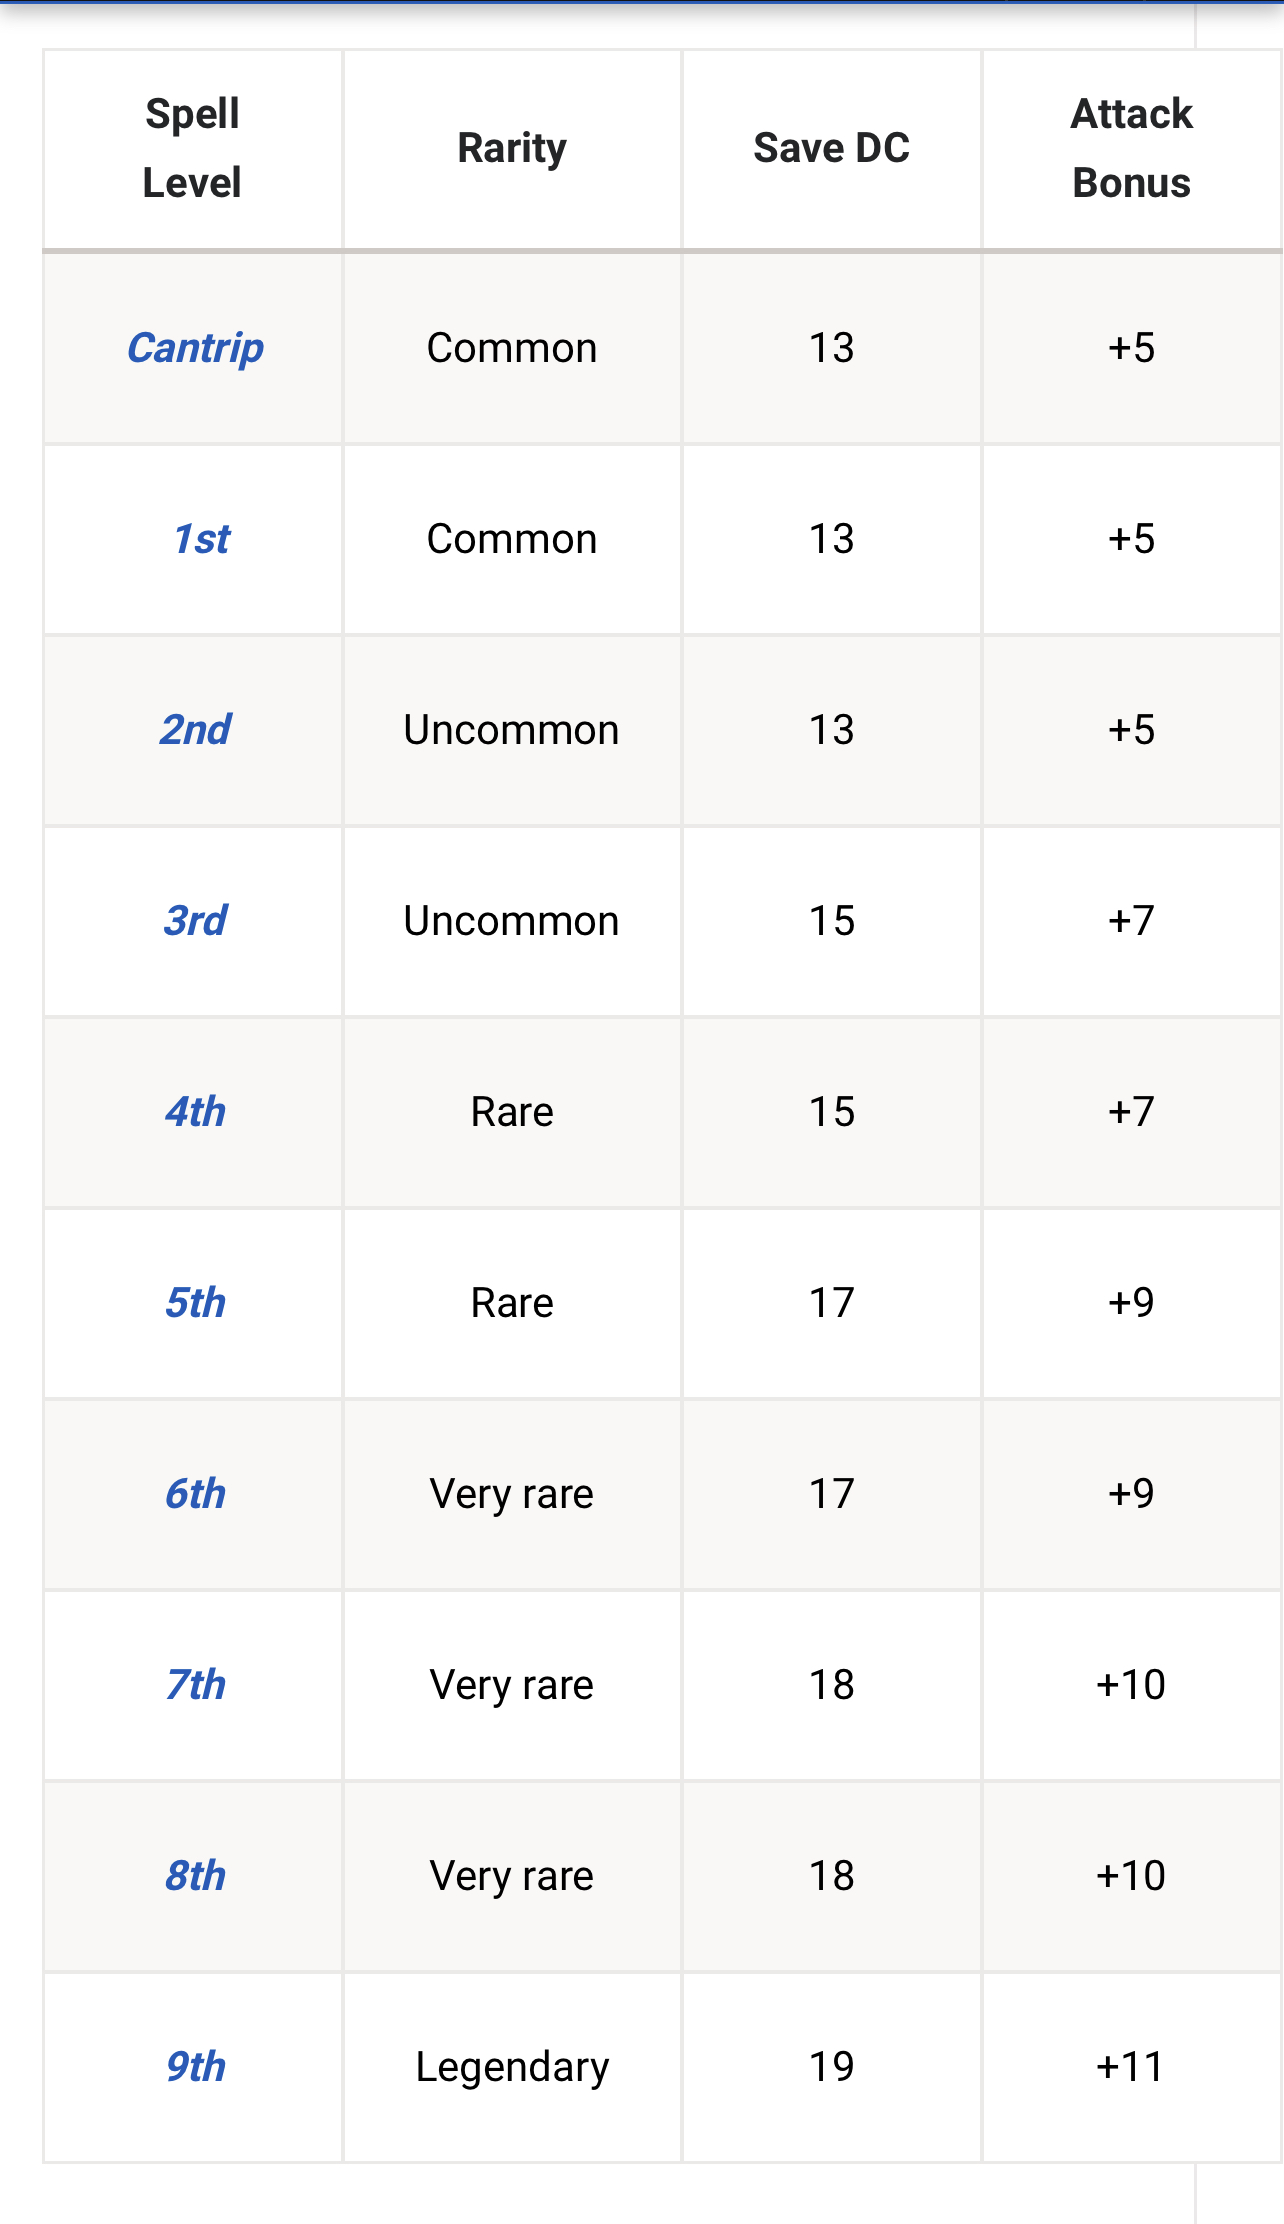This screenshot has height=2224, width=1284.
Task: Click the Legendary rarity cell
Action: [512, 2067]
